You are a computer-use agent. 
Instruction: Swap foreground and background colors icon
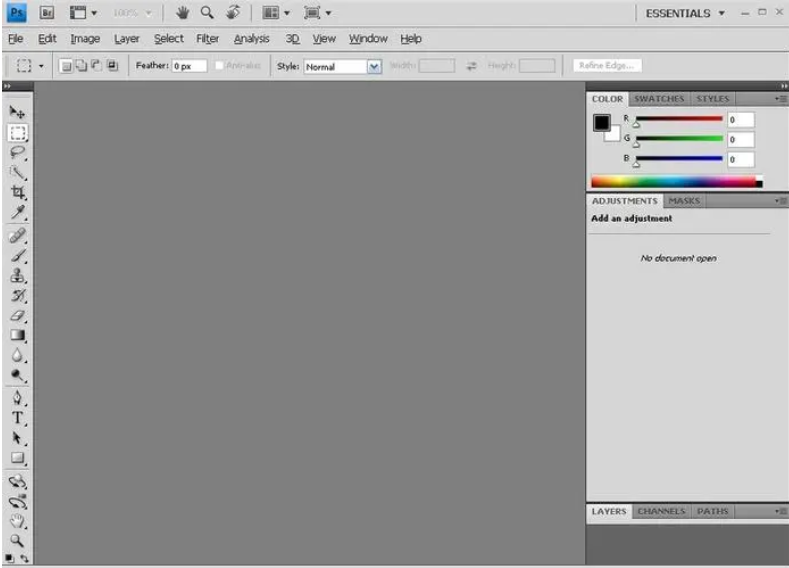(x=25, y=558)
